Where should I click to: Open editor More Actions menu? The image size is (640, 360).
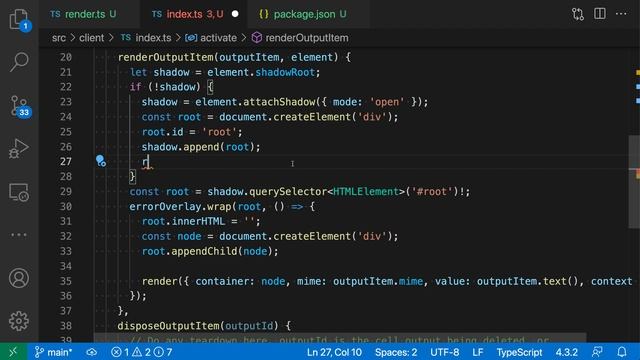[x=621, y=14]
